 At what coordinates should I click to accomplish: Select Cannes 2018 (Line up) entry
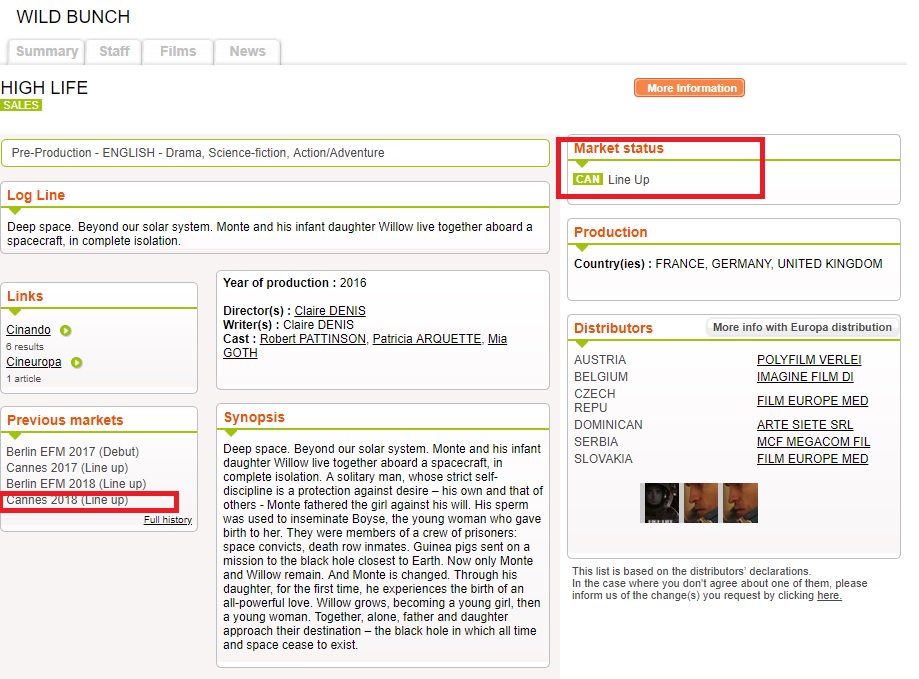(x=67, y=500)
